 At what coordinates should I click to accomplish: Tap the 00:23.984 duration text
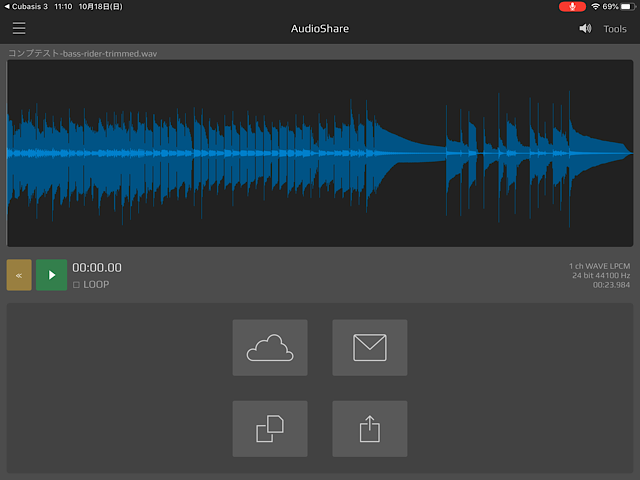click(611, 285)
